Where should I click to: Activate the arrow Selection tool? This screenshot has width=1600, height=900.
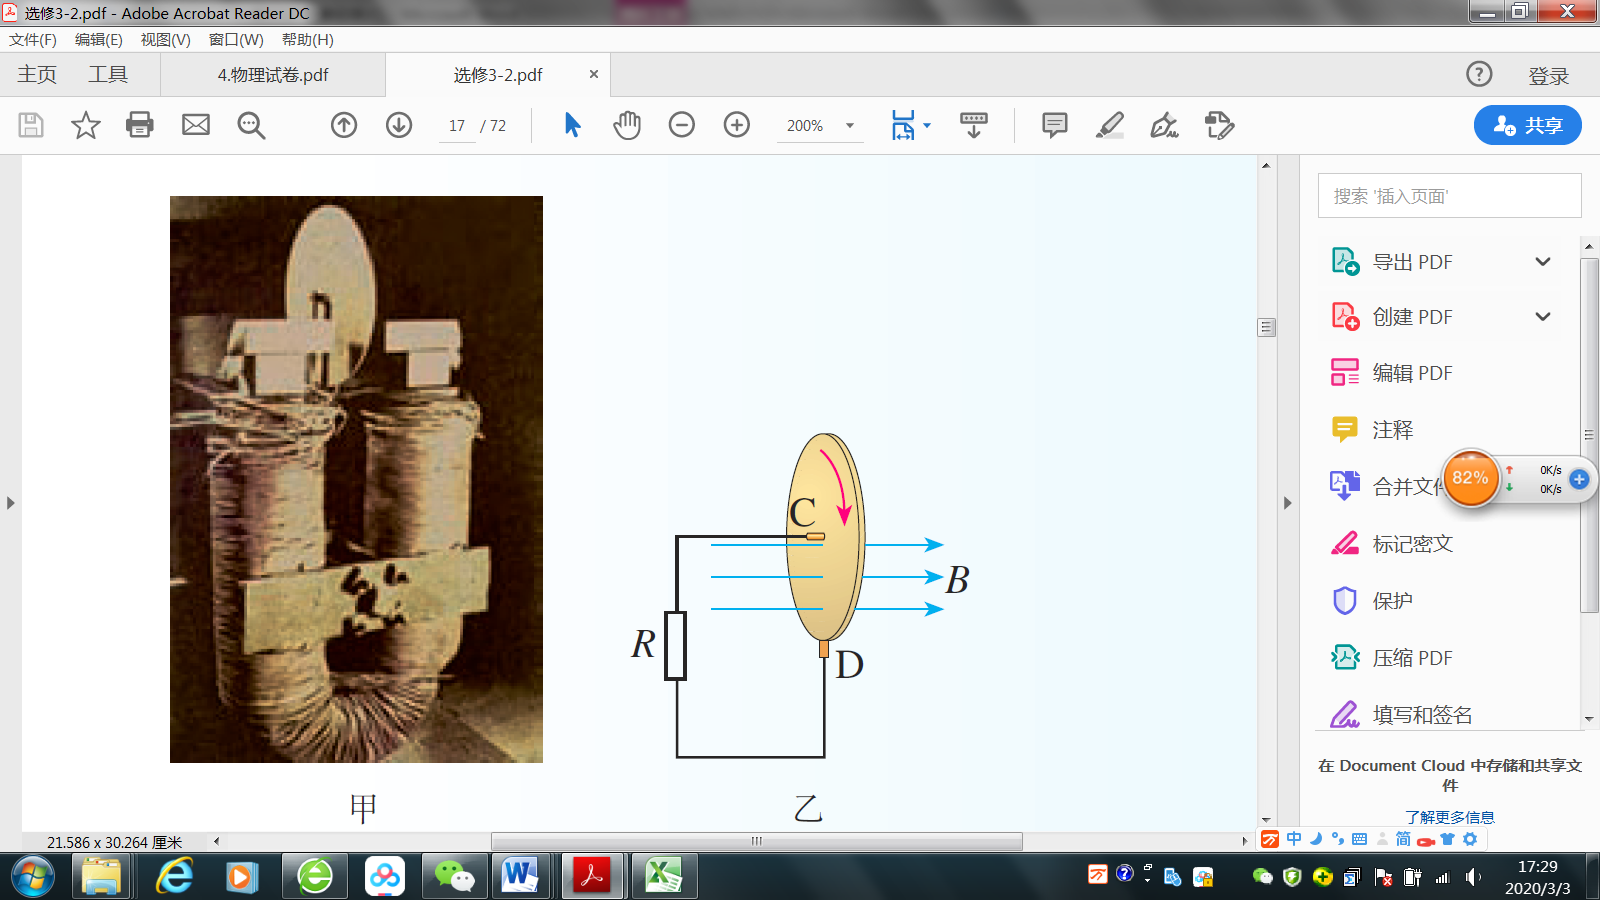point(572,125)
